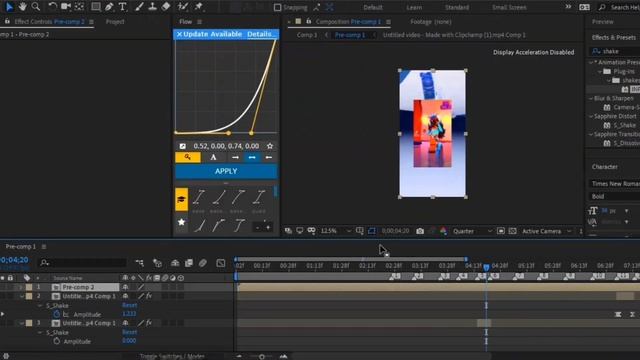The width and height of the screenshot is (640, 360).
Task: Click the Flow APPLY button
Action: pyautogui.click(x=226, y=171)
